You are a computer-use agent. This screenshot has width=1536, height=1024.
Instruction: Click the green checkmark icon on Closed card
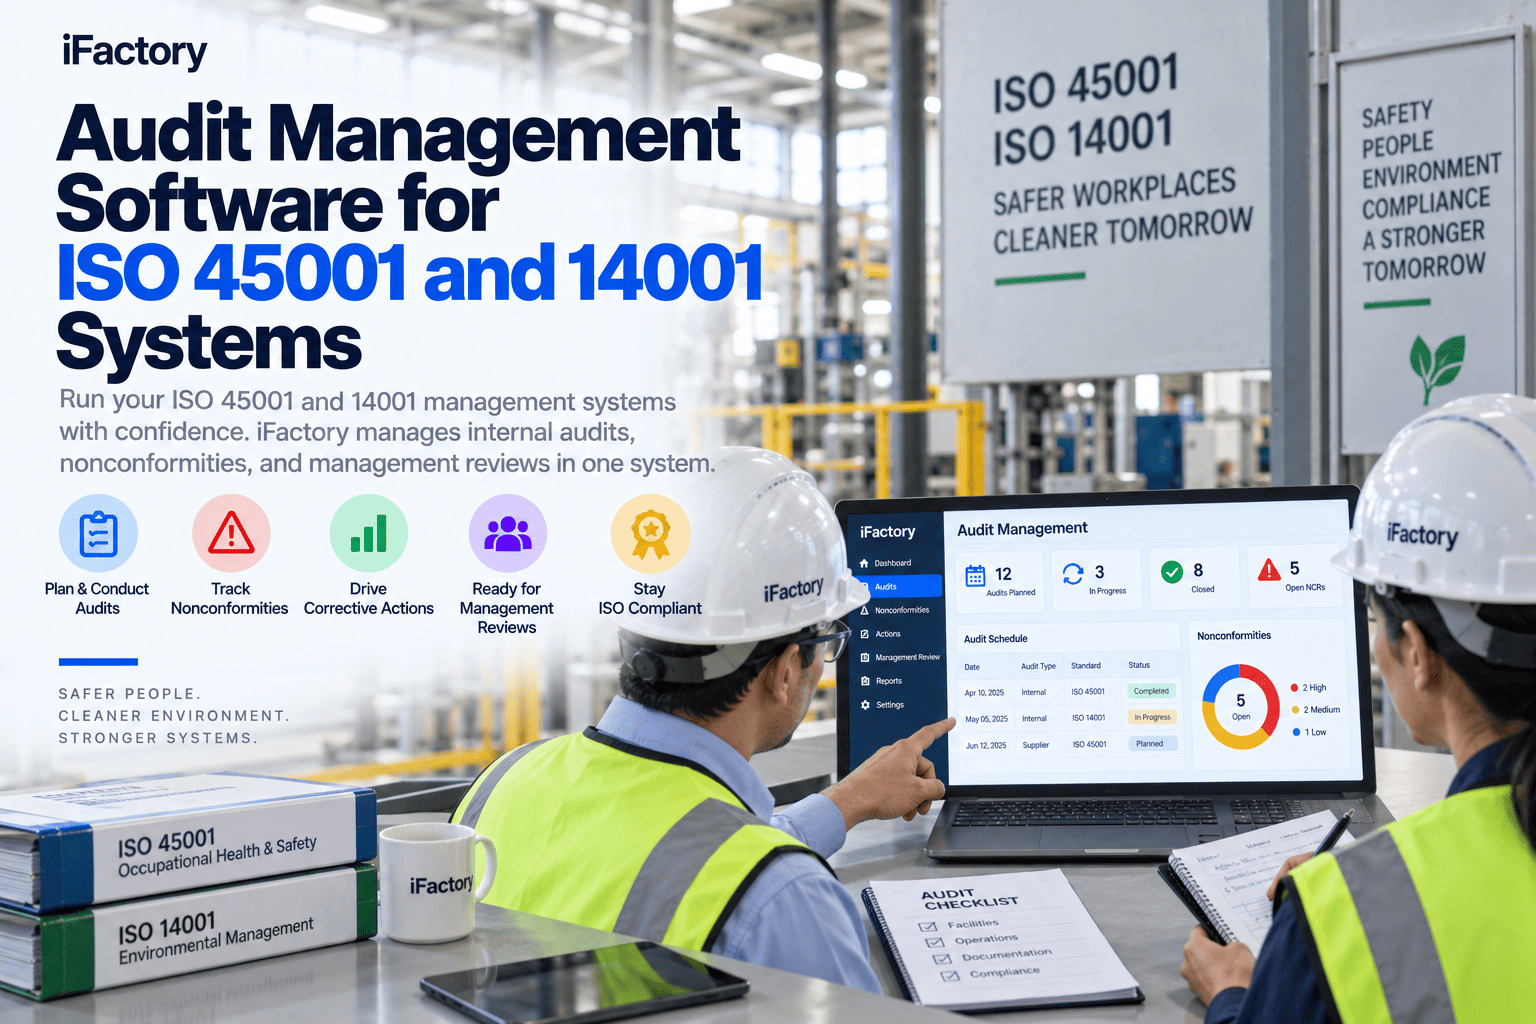1172,572
